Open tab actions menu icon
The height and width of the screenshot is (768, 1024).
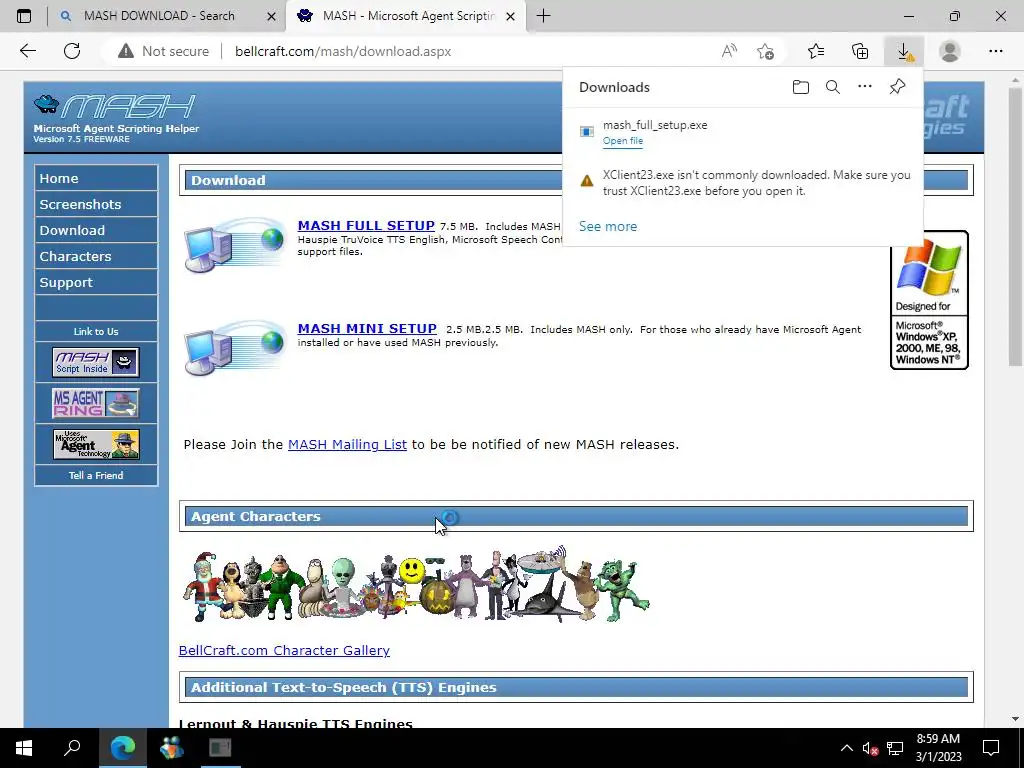point(24,16)
